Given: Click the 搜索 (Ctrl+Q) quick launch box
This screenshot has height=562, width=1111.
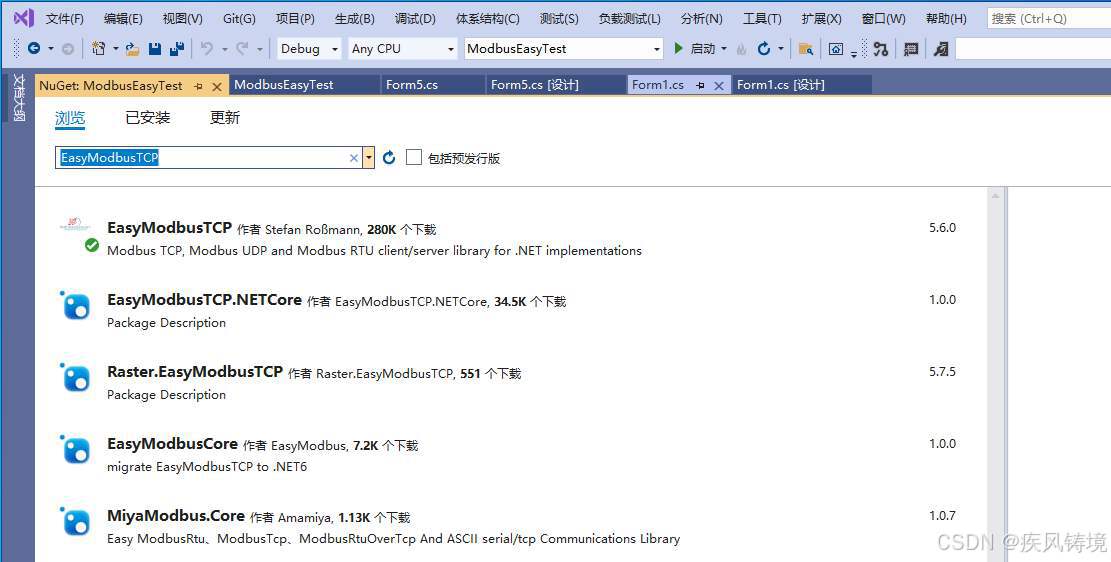Looking at the screenshot, I should pyautogui.click(x=1049, y=18).
